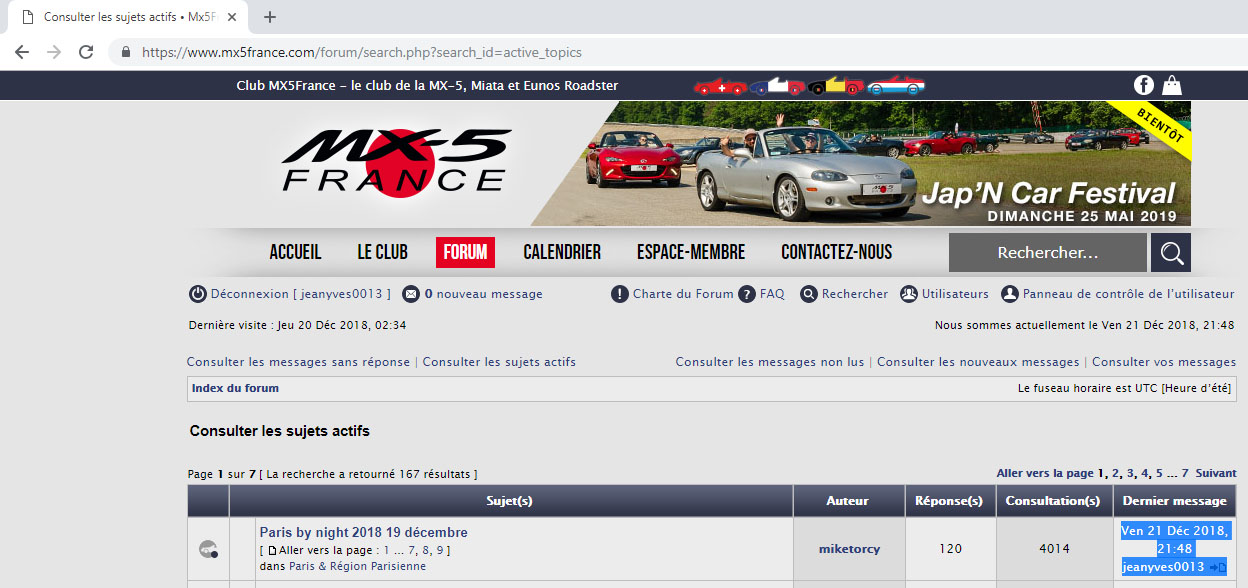The image size is (1248, 588).
Task: Click the browser forward arrow
Action: [54, 52]
